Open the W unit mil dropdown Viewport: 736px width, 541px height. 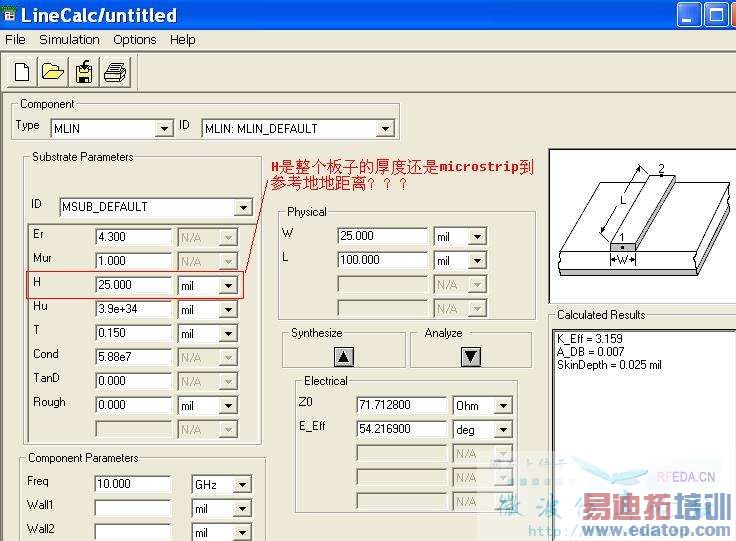[x=477, y=236]
